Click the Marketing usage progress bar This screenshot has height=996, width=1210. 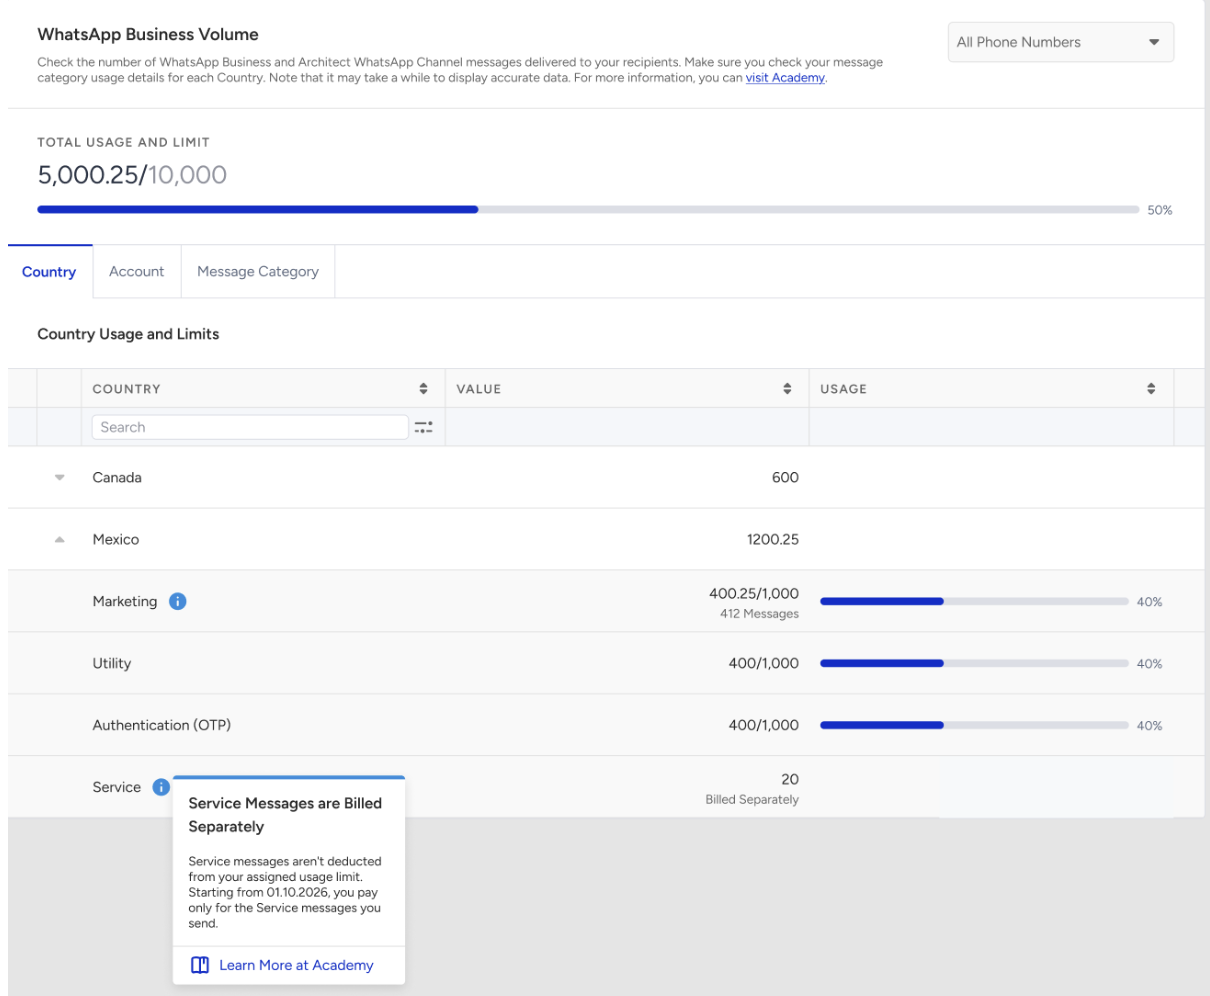click(974, 602)
